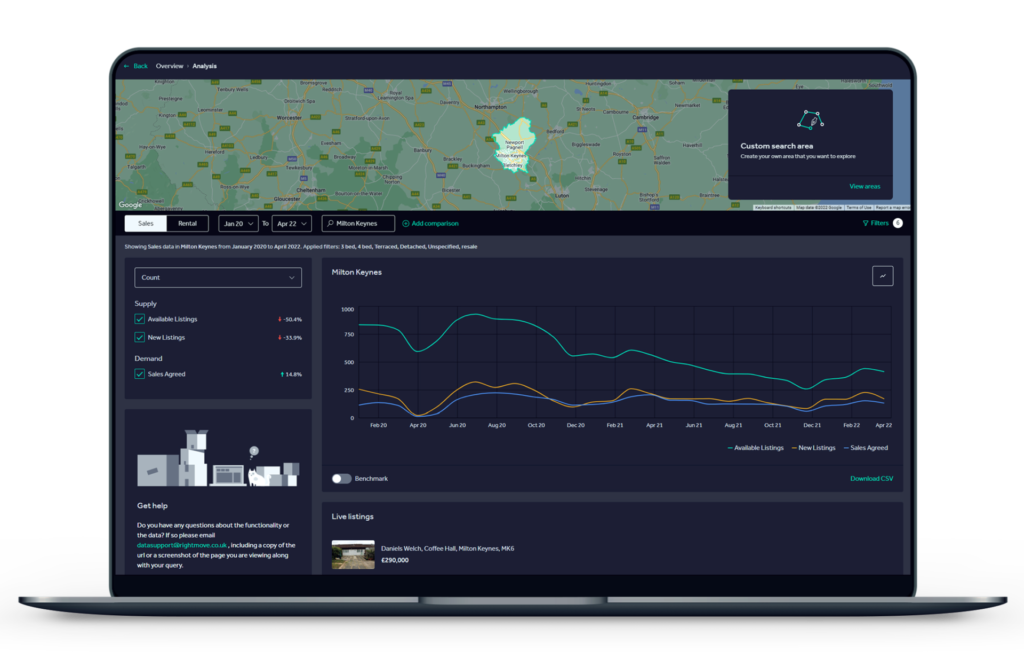Uncheck the New Listings checkbox
Viewport: 1024px width, 652px height.
click(x=139, y=338)
